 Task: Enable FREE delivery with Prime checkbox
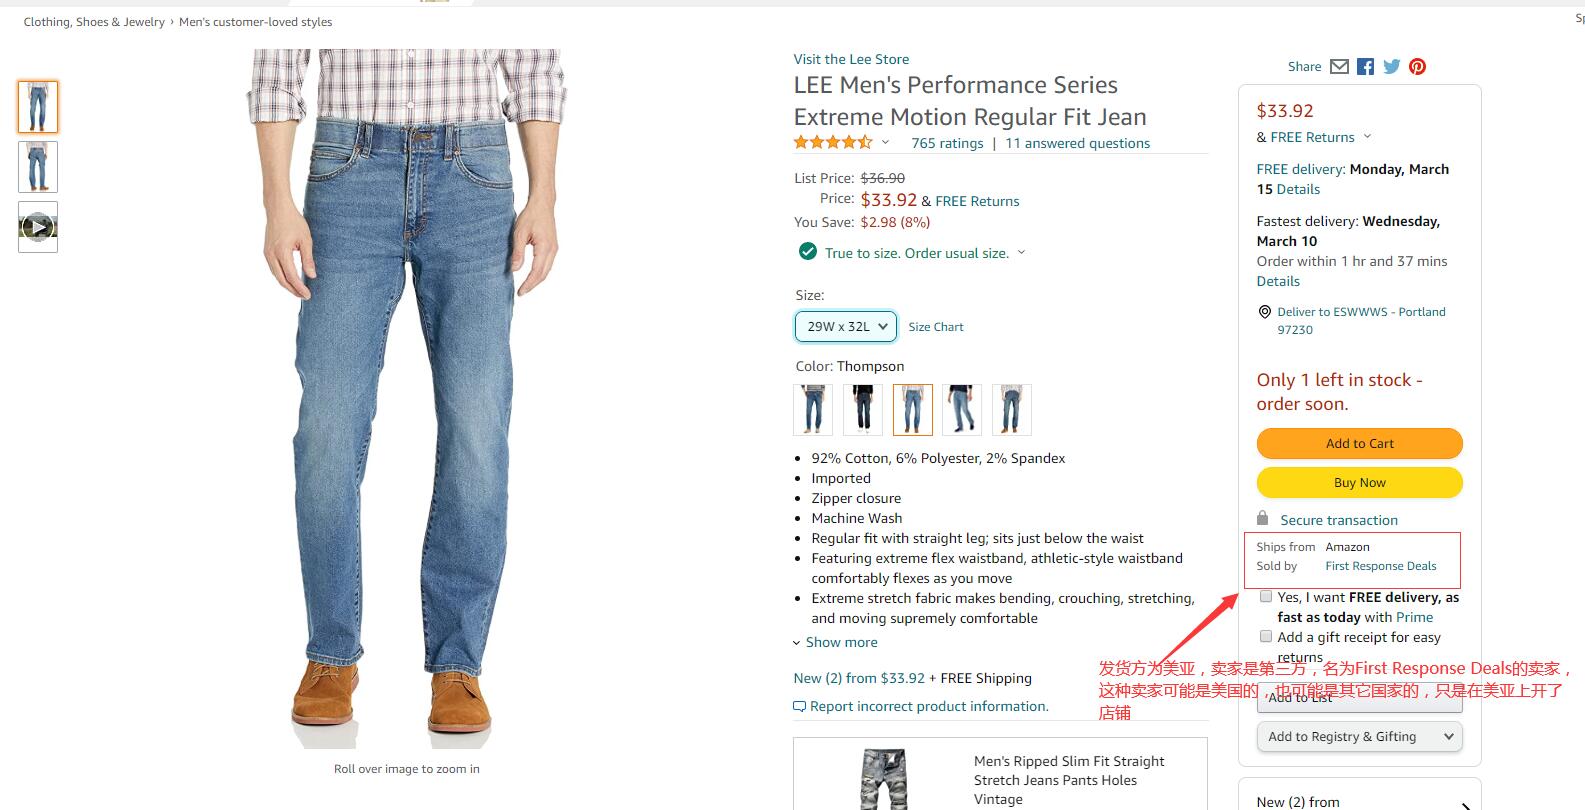click(x=1266, y=597)
